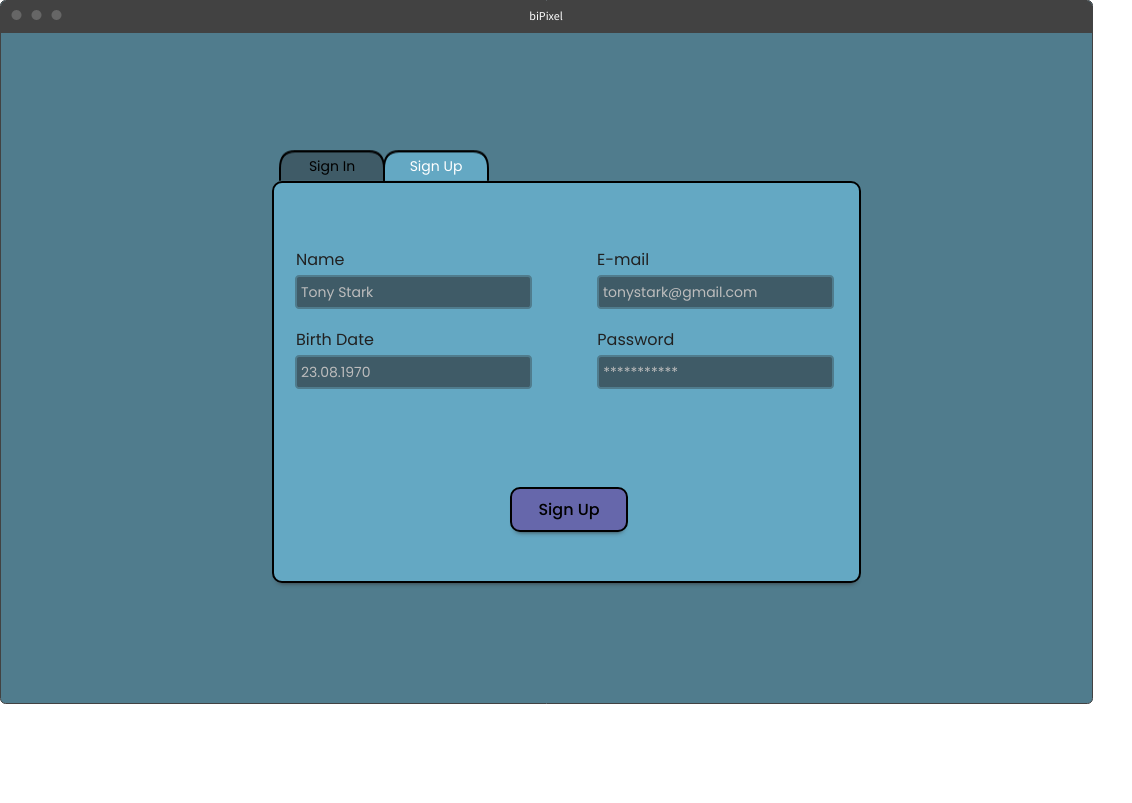Click the Name label text
Screen dimensions: 1132x803
coord(320,259)
